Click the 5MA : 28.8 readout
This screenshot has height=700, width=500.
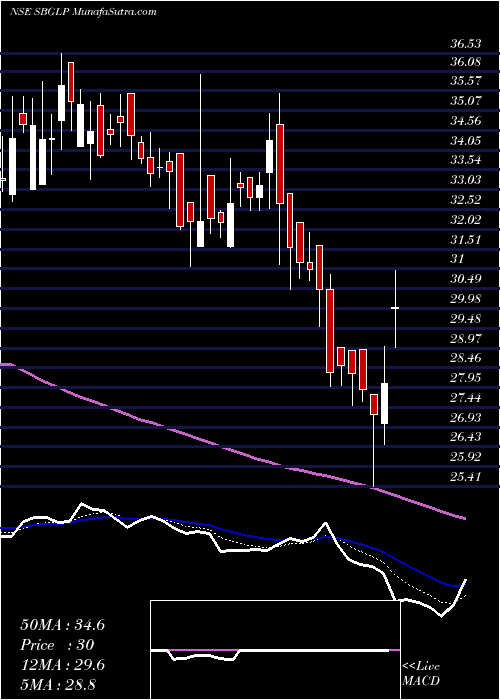58,684
